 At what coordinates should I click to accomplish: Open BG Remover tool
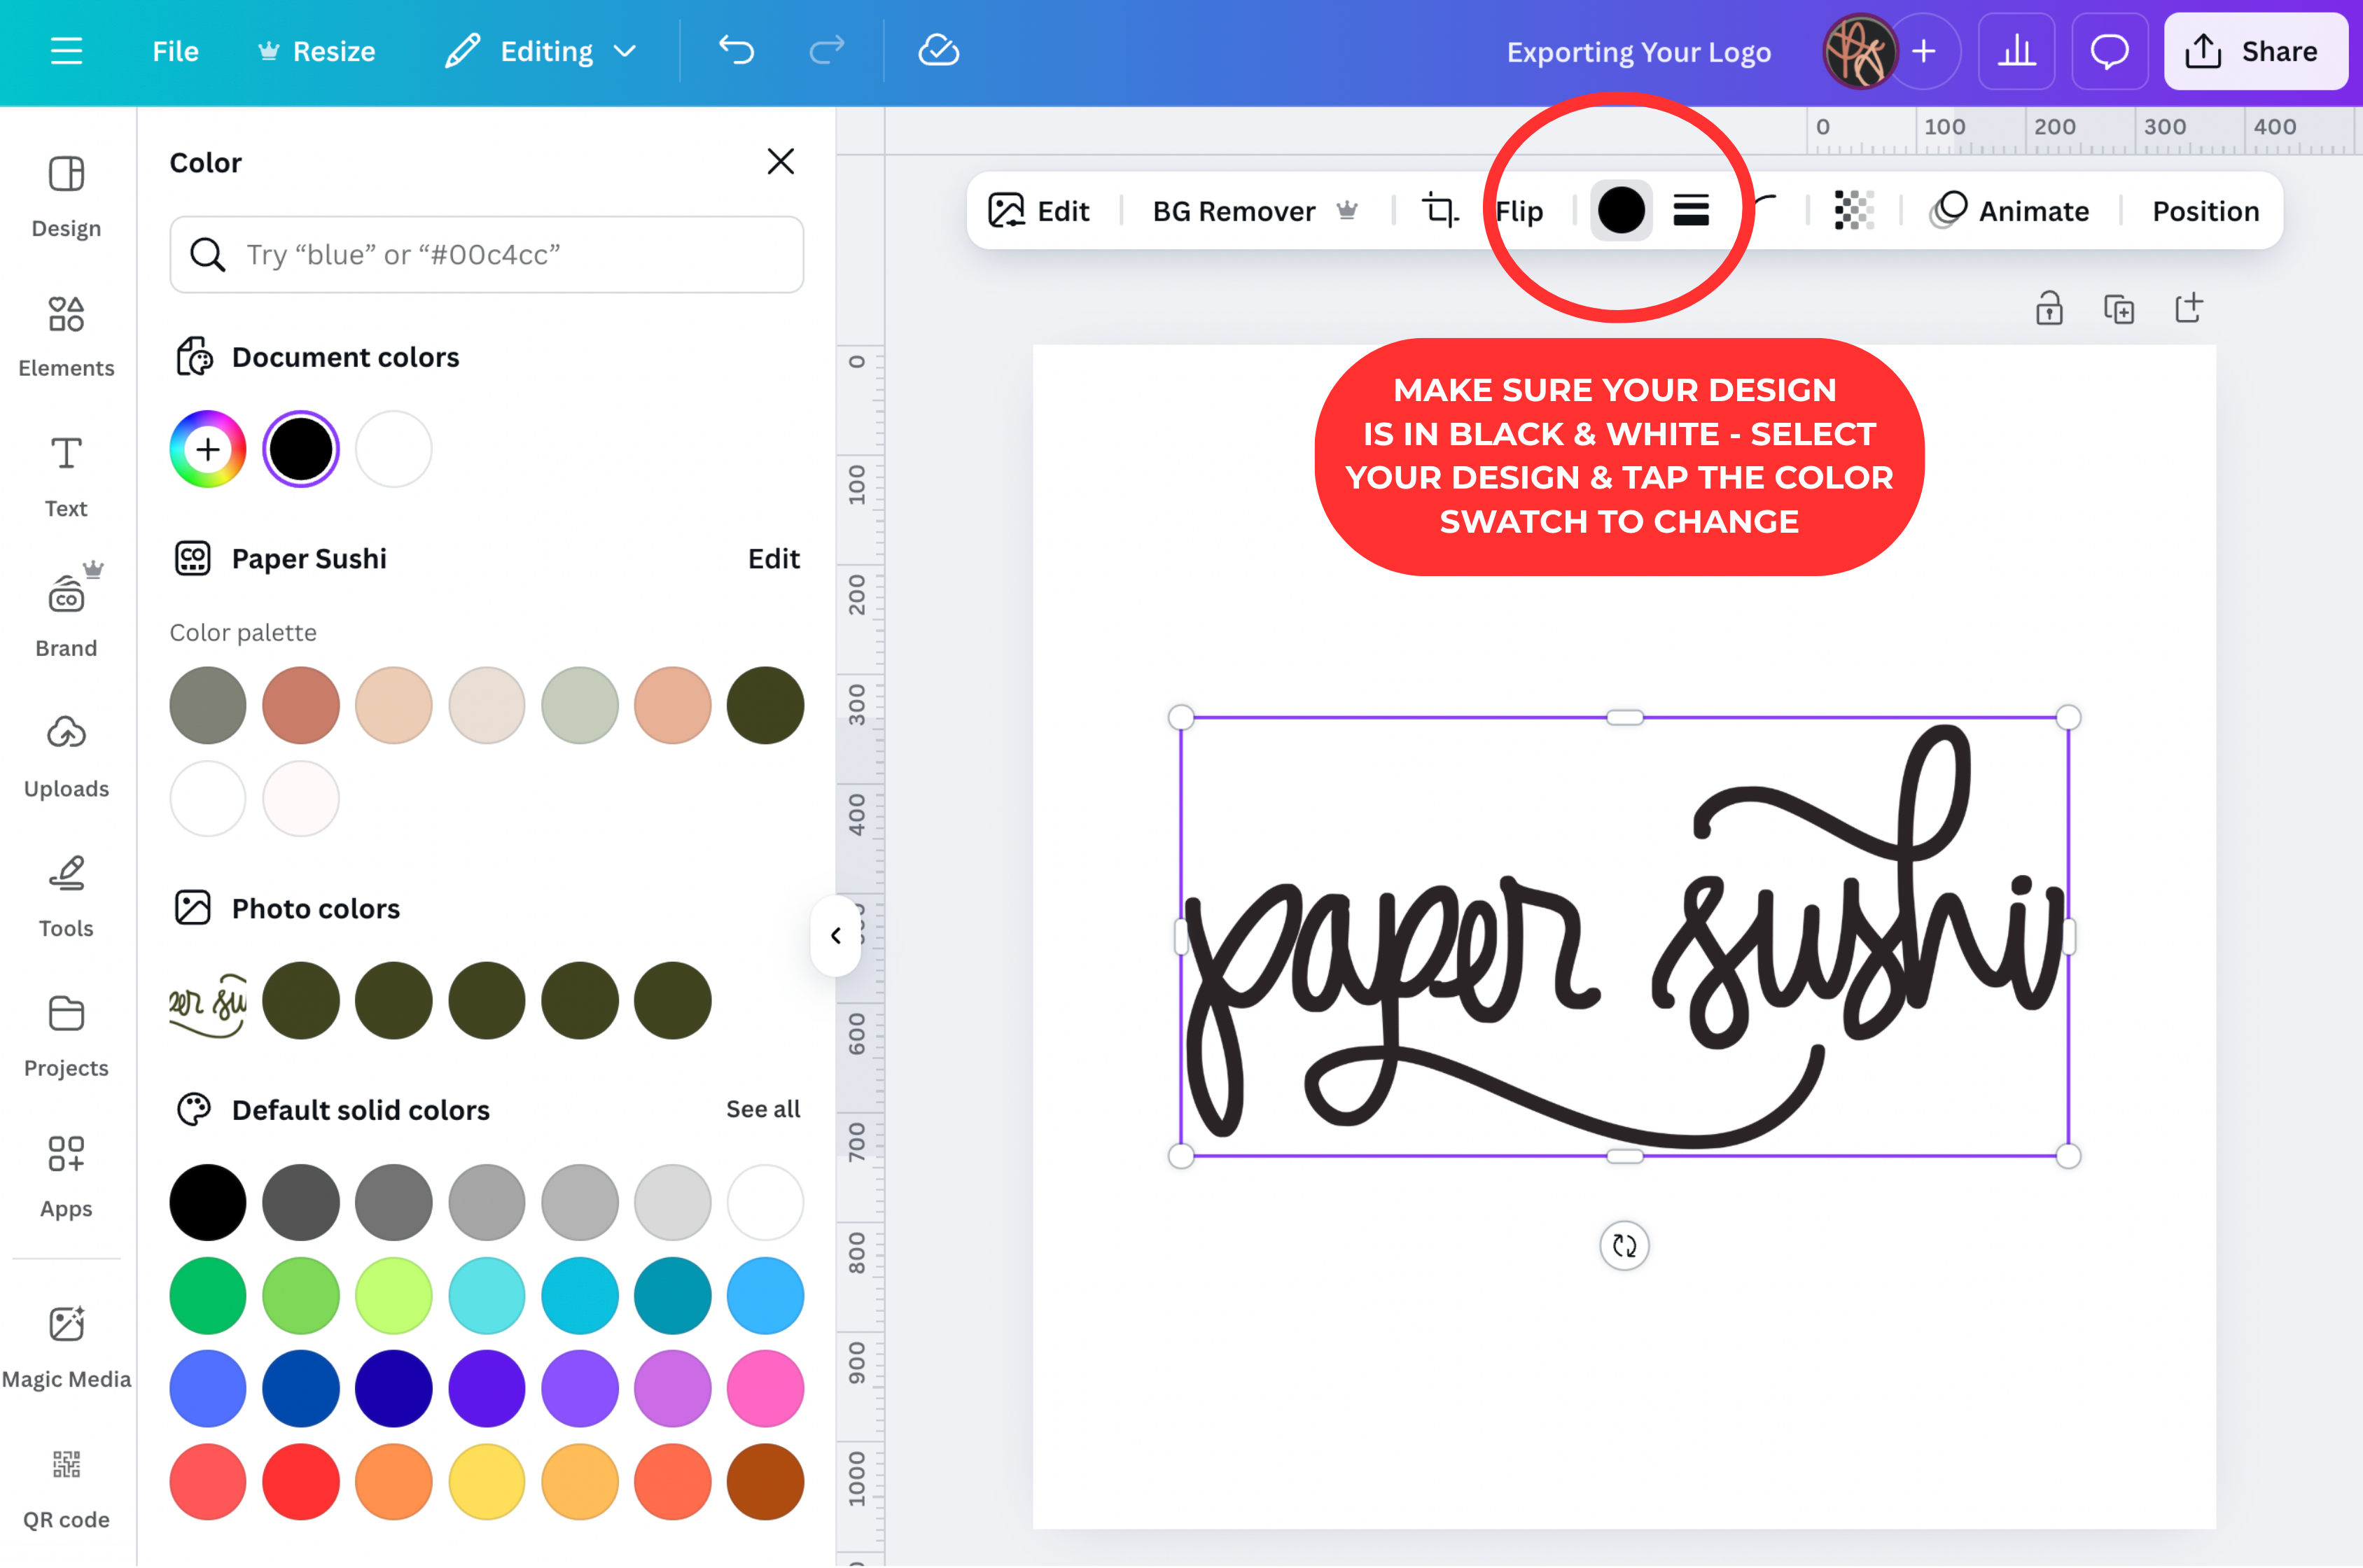coord(1255,211)
